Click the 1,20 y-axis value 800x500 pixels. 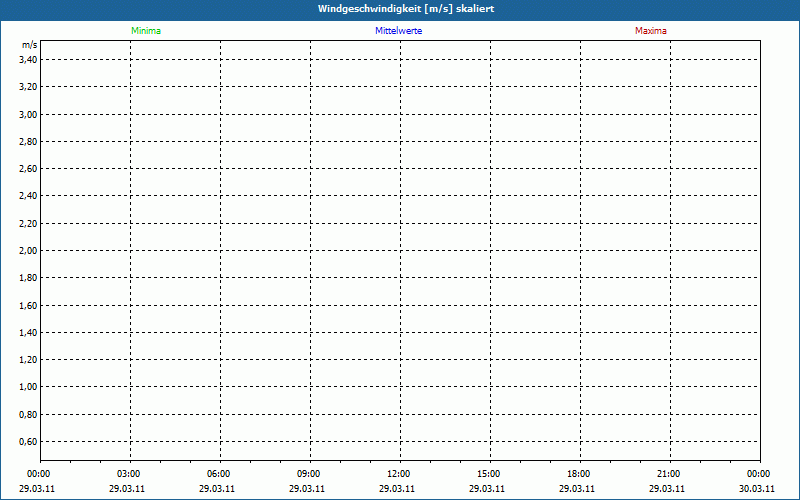pos(28,360)
